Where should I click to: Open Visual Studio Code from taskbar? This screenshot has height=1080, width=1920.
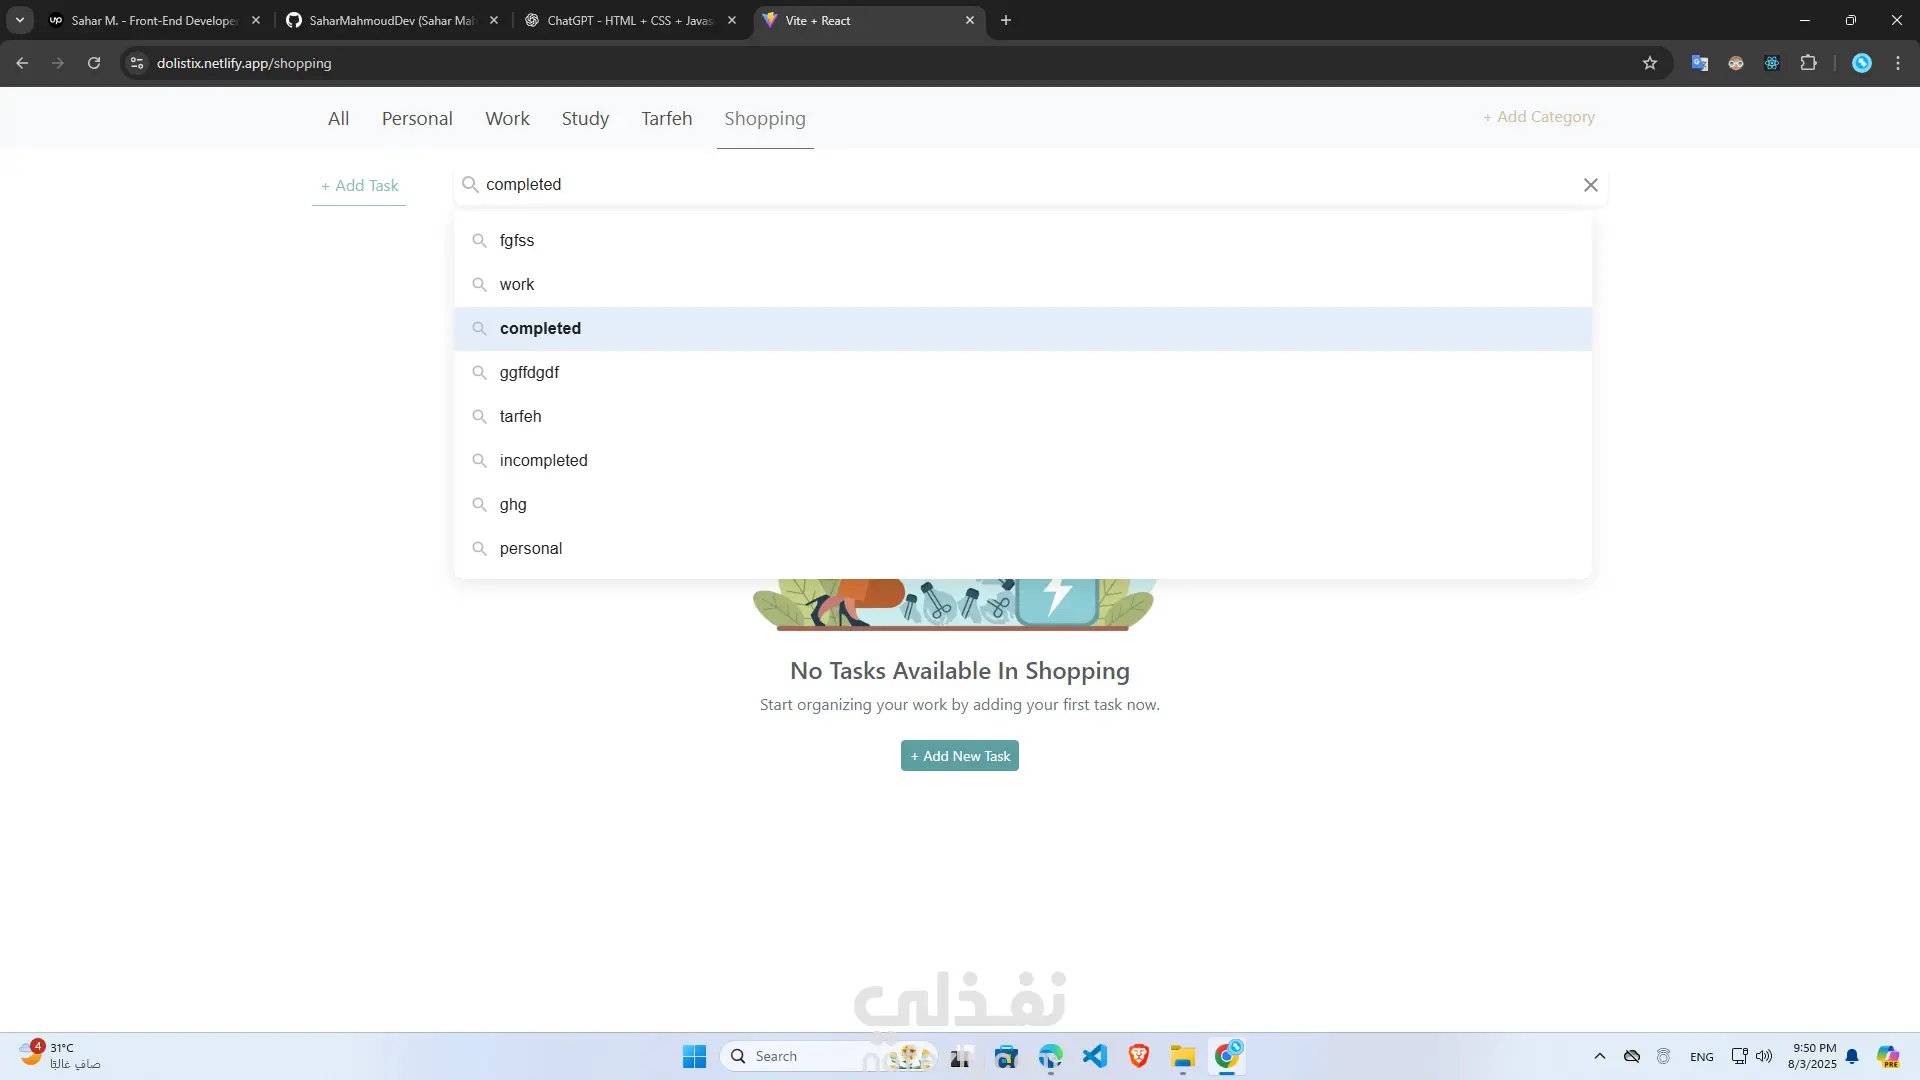click(1095, 1056)
